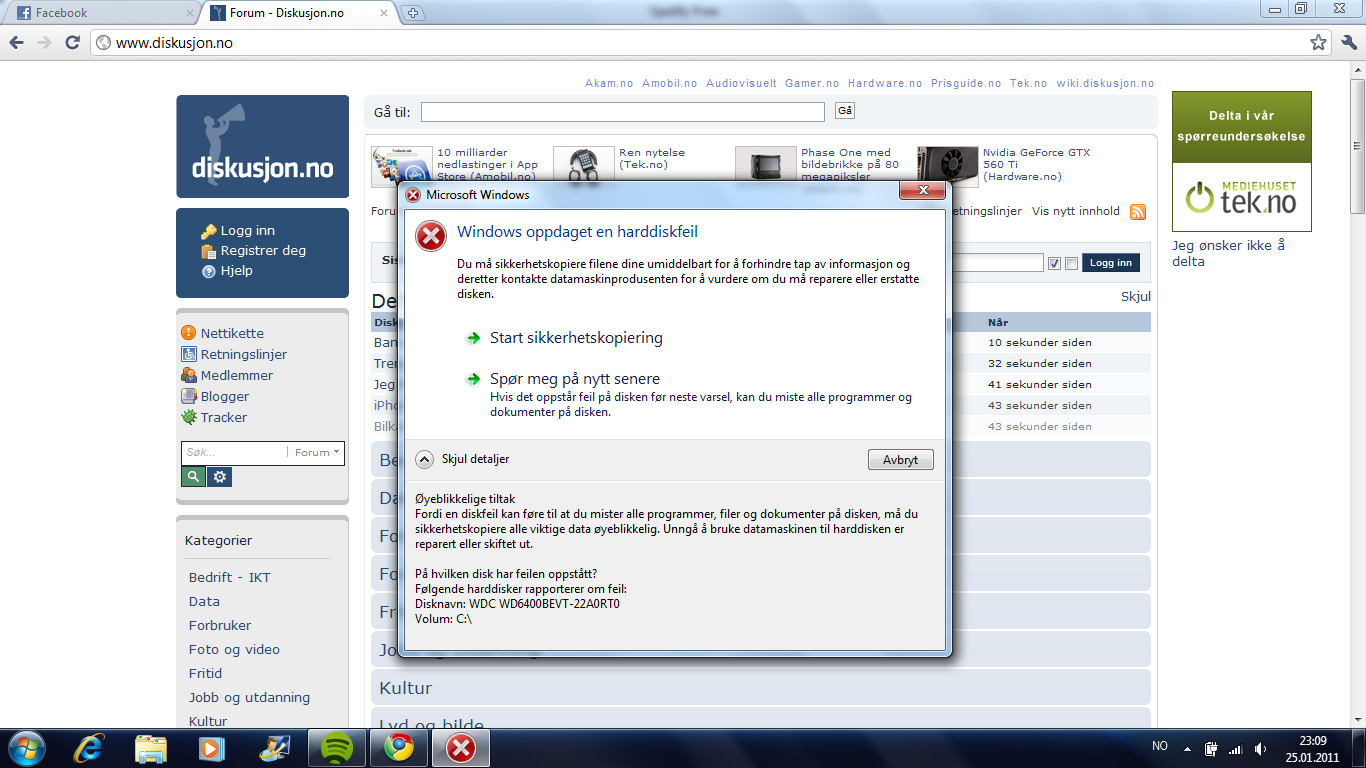The height and width of the screenshot is (768, 1366).
Task: Open the wiki.diskusjon.no link
Action: pyautogui.click(x=1105, y=84)
